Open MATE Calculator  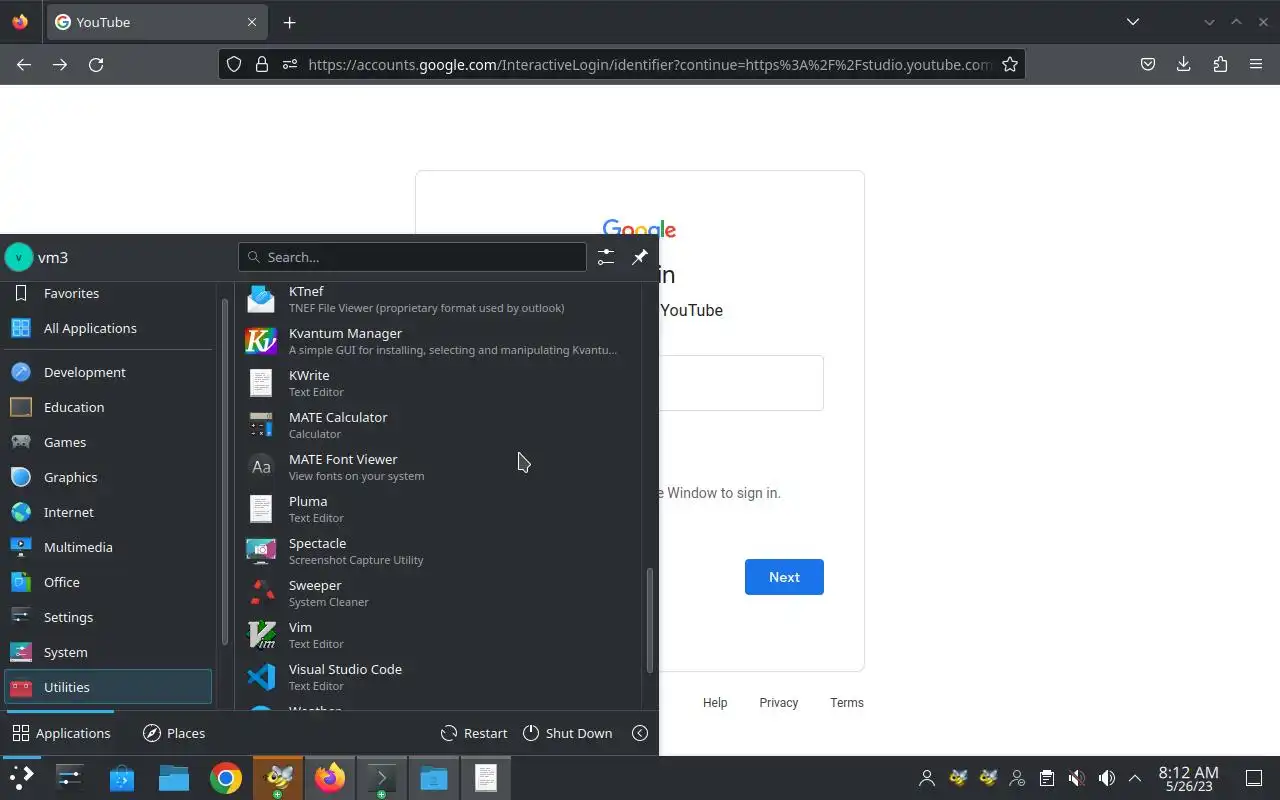pos(438,424)
